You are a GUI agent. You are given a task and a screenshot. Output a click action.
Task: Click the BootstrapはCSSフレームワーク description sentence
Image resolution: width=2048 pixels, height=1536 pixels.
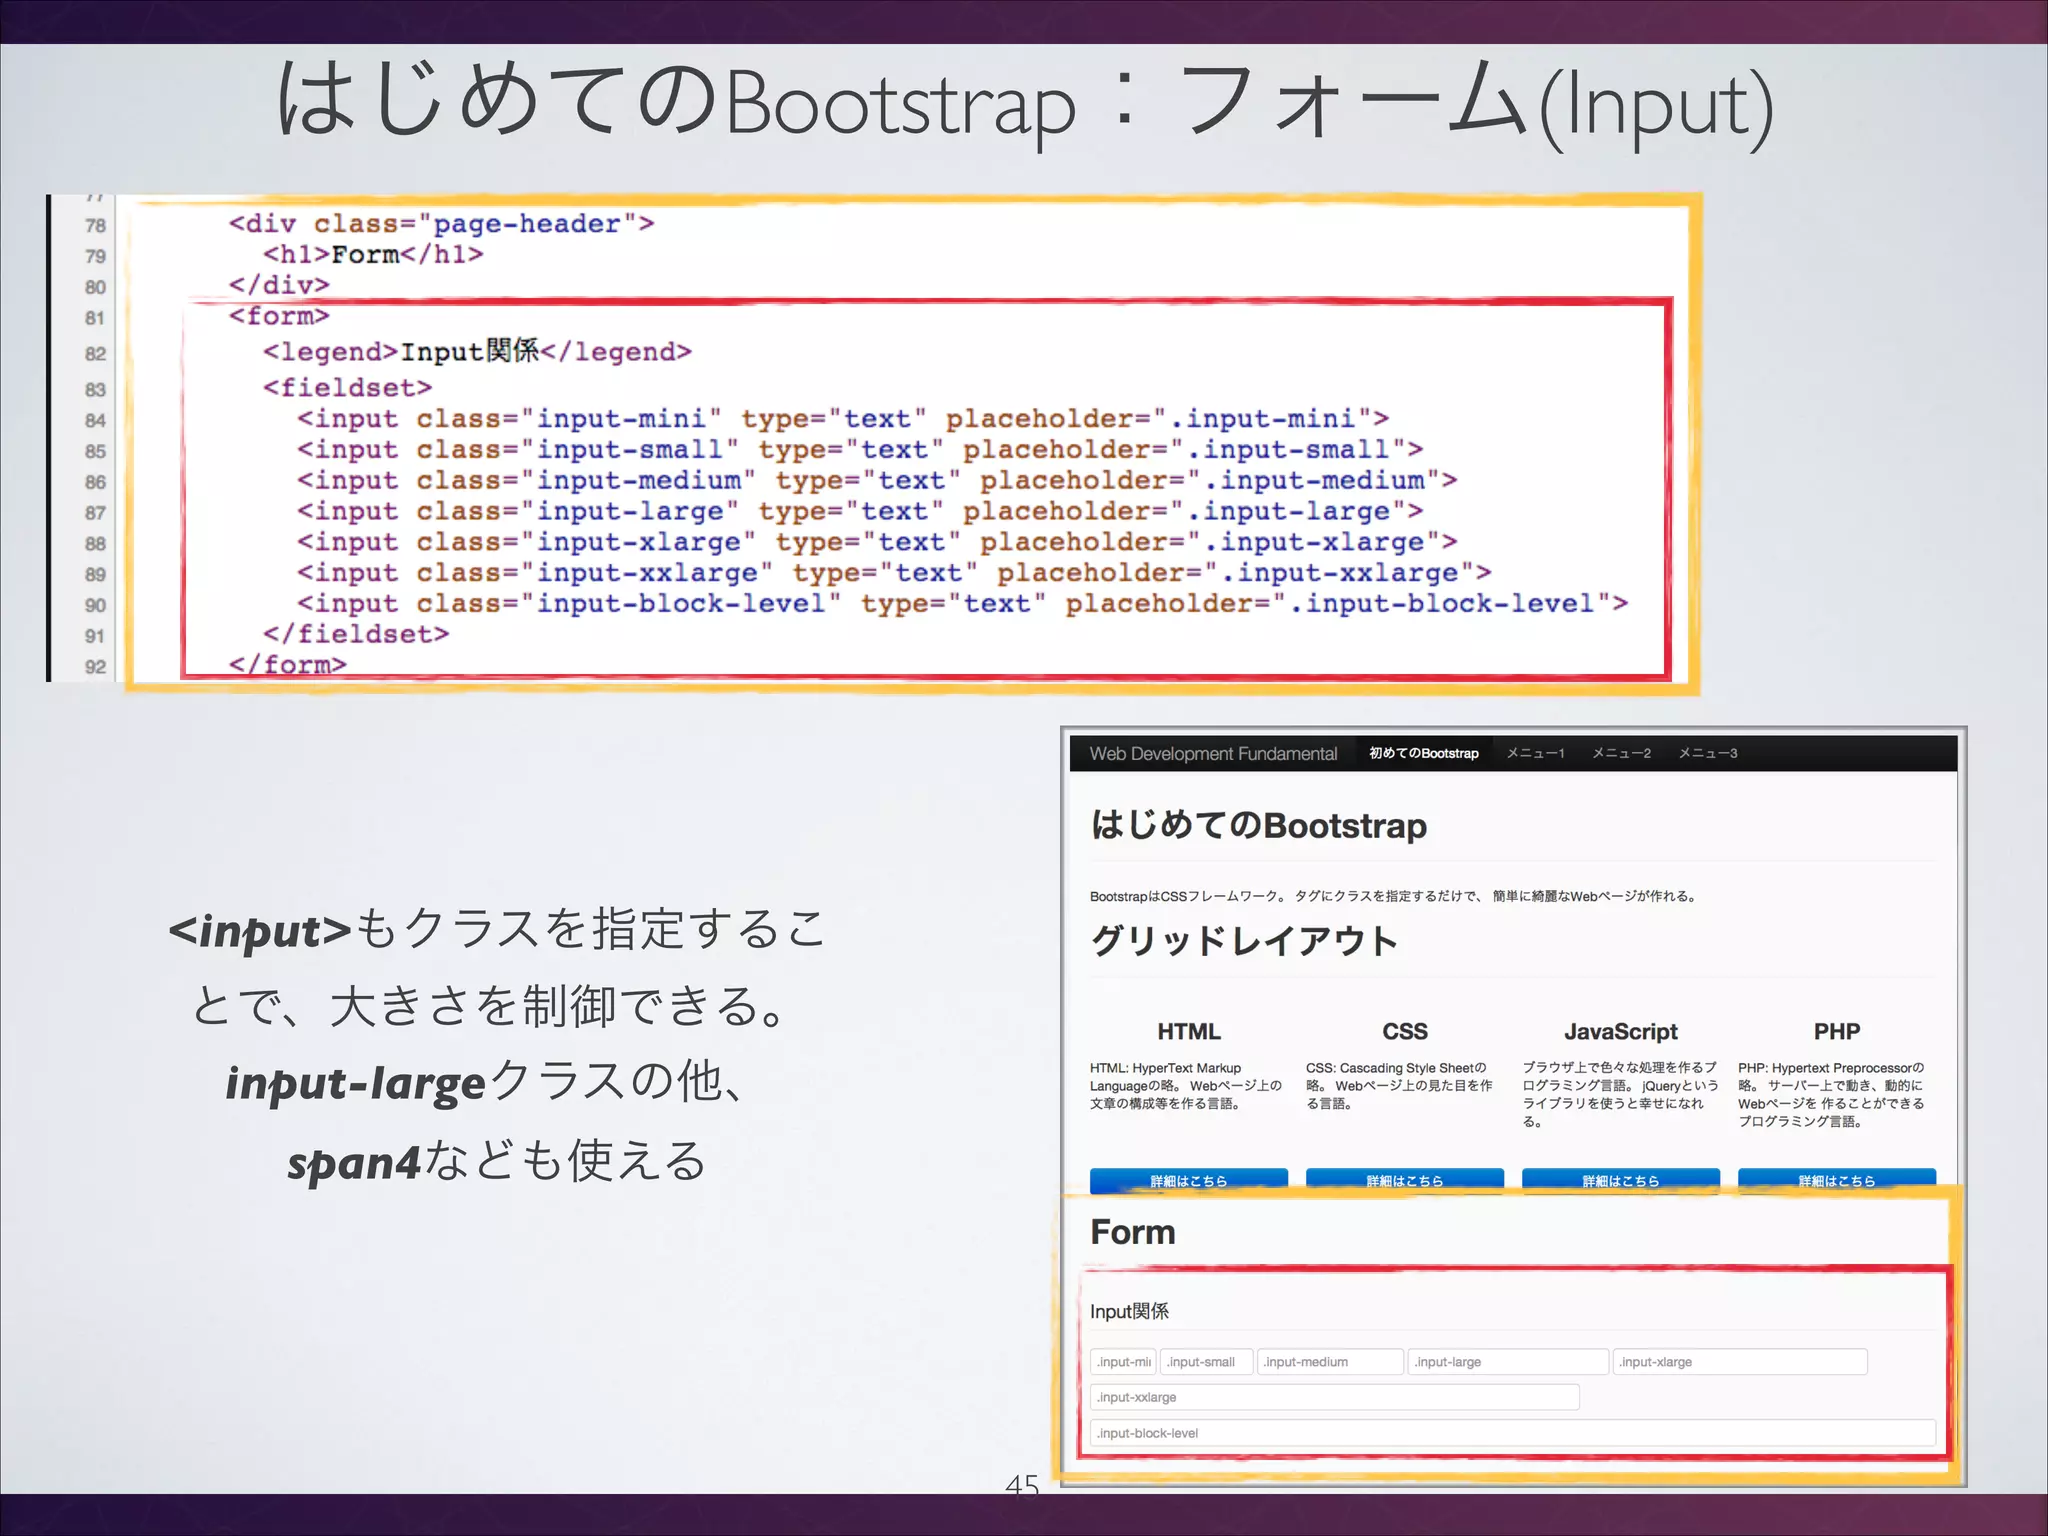point(1394,896)
